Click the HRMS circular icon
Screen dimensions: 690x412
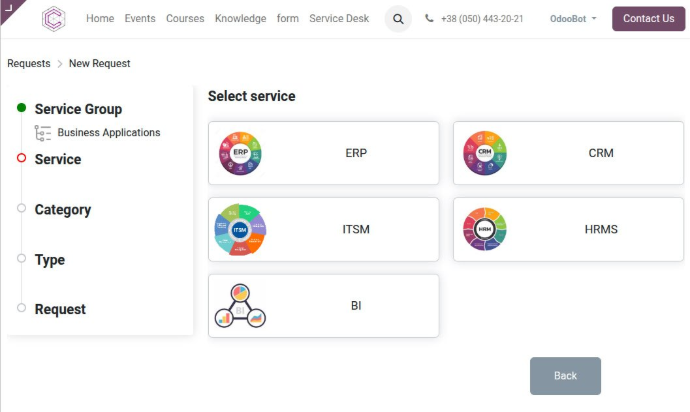pos(484,229)
